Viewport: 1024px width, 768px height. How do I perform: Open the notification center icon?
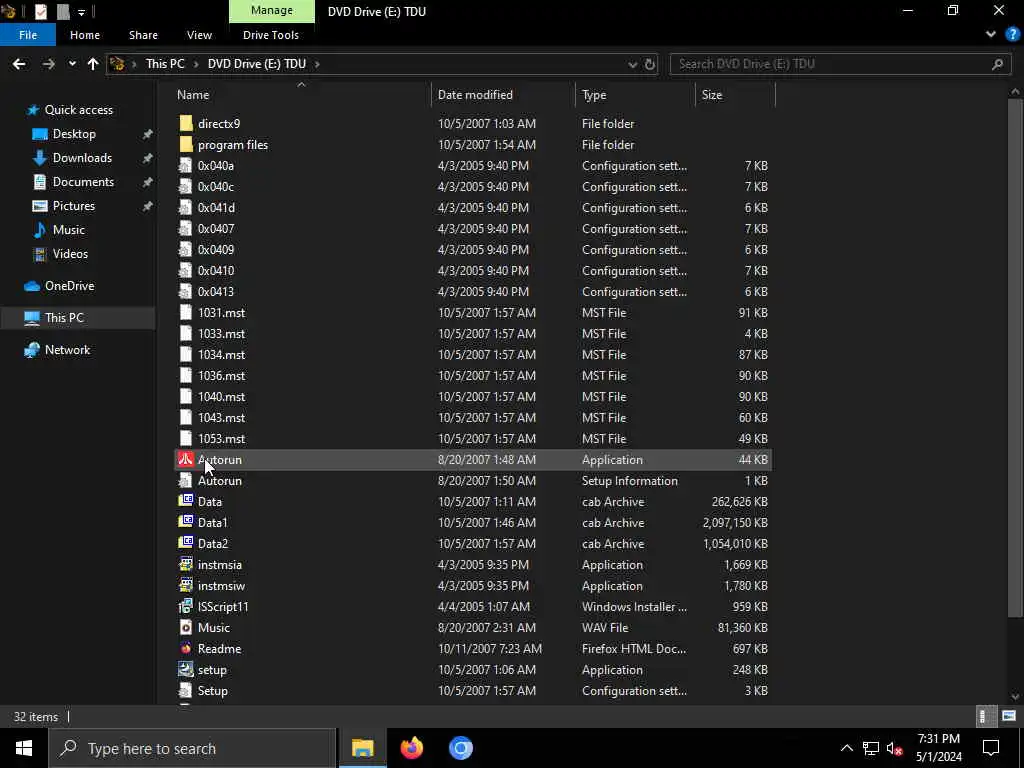991,748
